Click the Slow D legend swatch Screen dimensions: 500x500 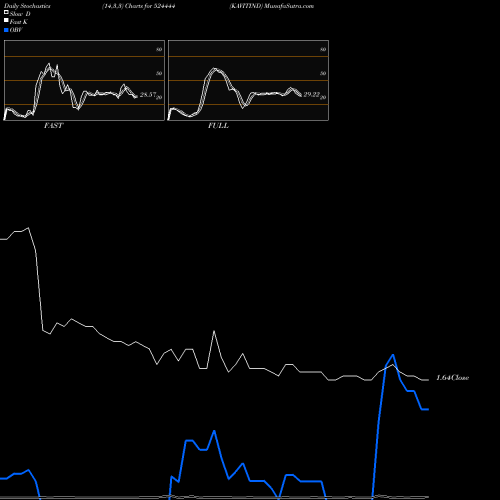pyautogui.click(x=6, y=13)
